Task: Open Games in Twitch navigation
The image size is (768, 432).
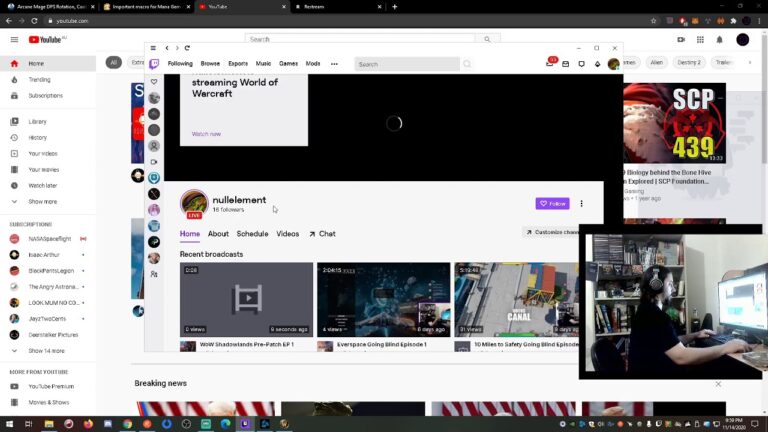Action: tap(288, 64)
